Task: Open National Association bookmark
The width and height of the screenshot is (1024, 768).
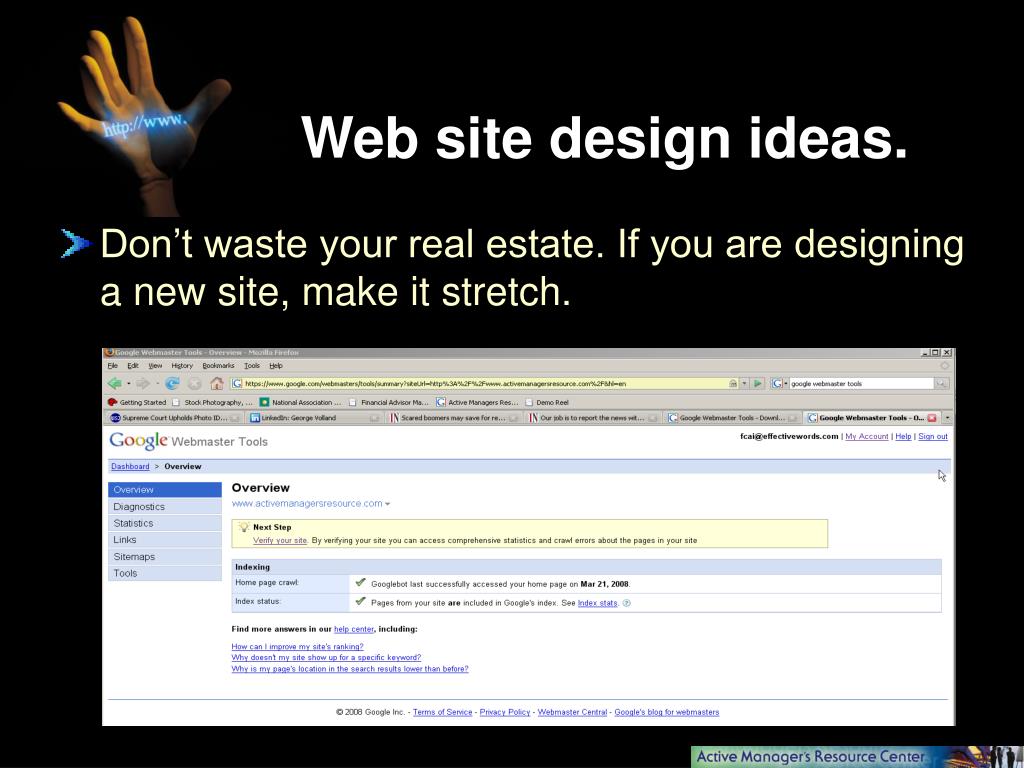Action: 300,402
